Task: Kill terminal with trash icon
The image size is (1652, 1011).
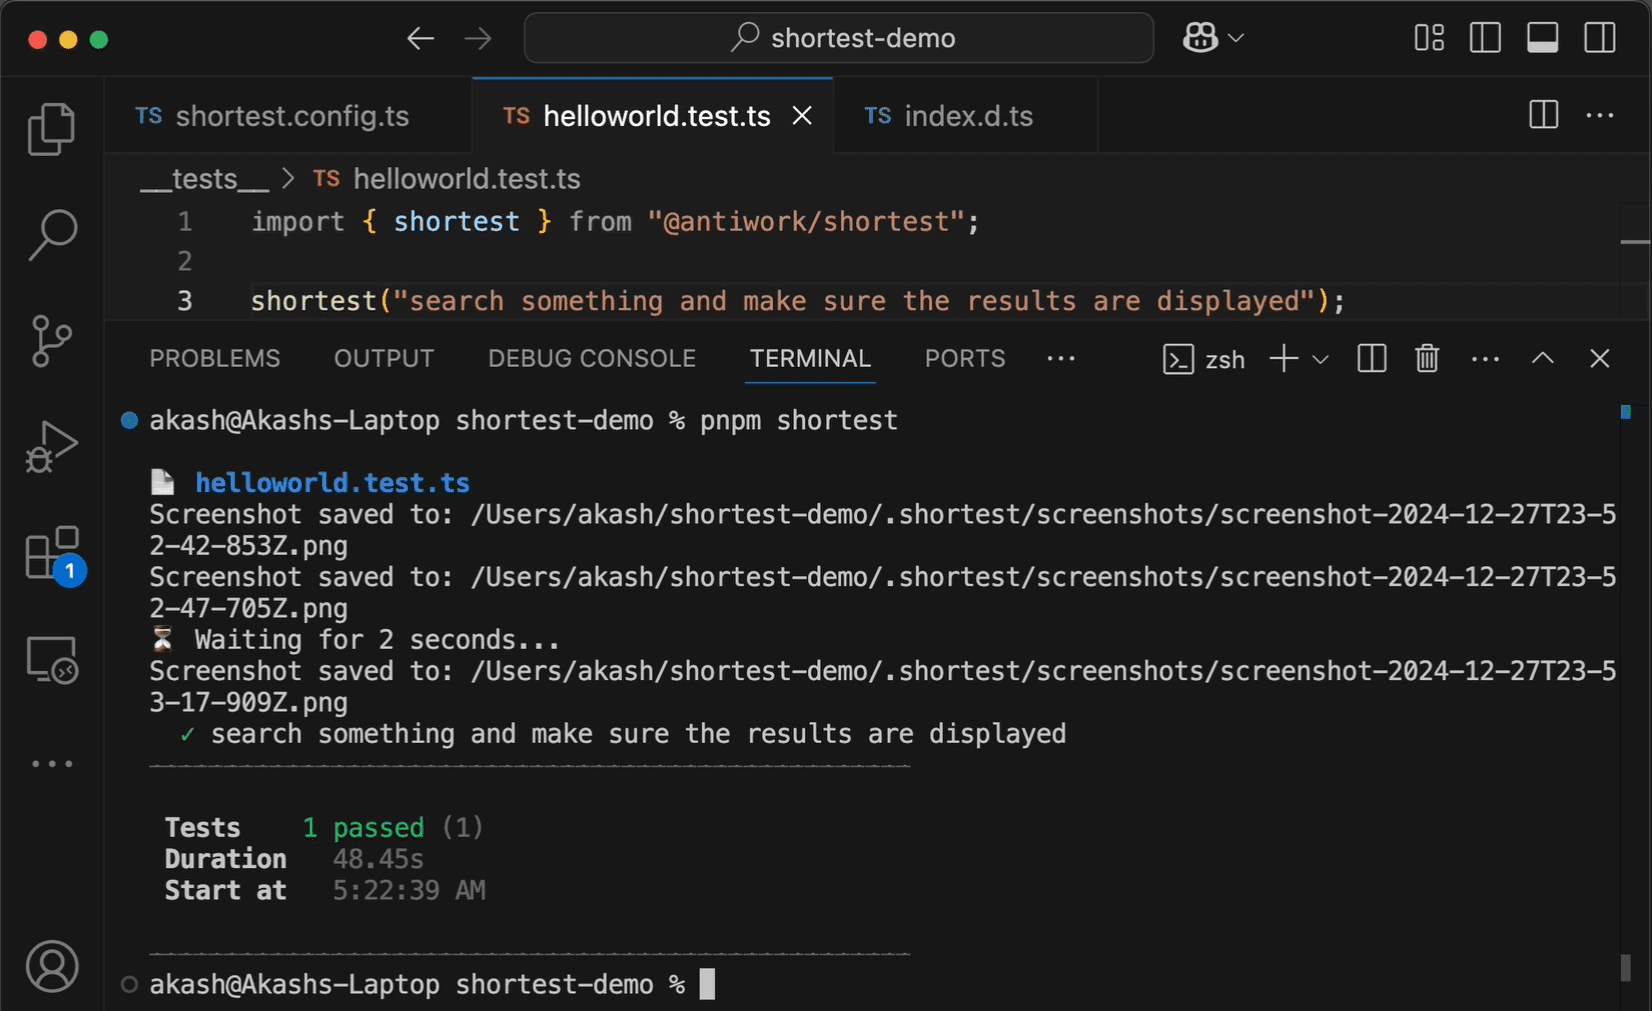Action: coord(1427,358)
